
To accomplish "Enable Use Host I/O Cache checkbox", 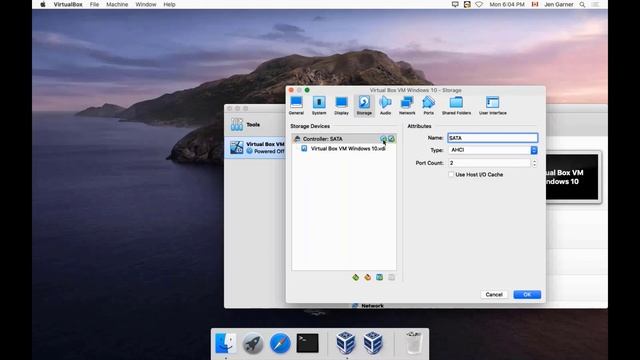I will tap(451, 174).
